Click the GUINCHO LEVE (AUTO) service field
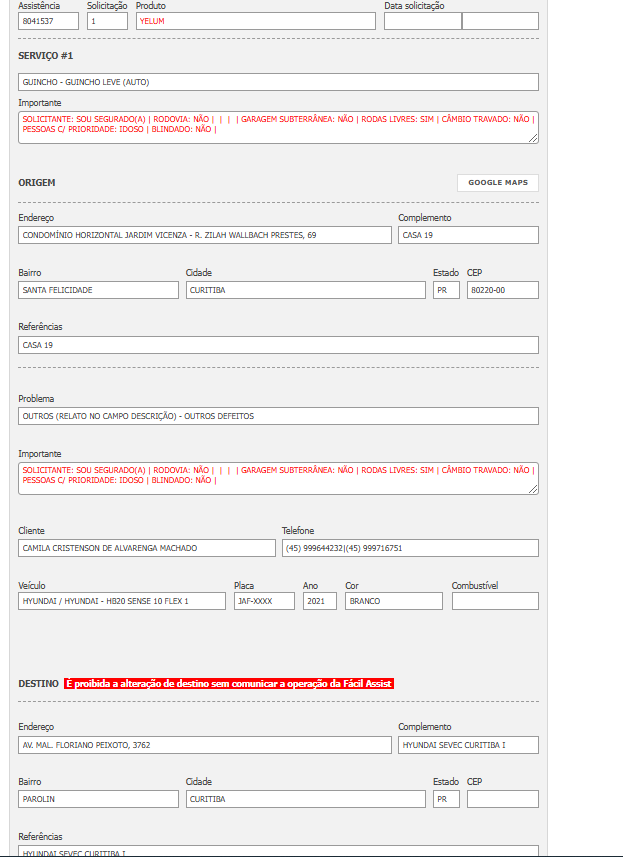The image size is (623, 857). point(278,82)
